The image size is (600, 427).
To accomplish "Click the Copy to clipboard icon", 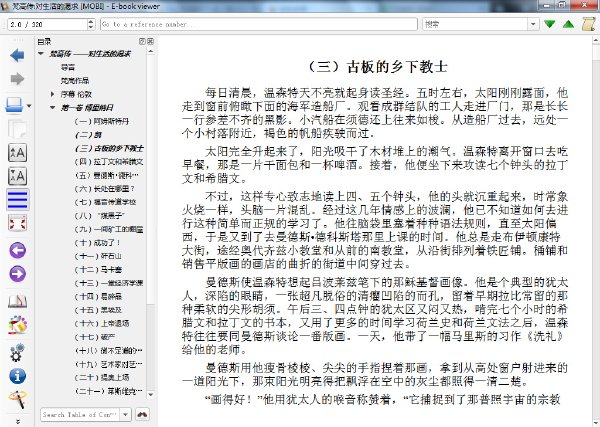I will tap(17, 129).
